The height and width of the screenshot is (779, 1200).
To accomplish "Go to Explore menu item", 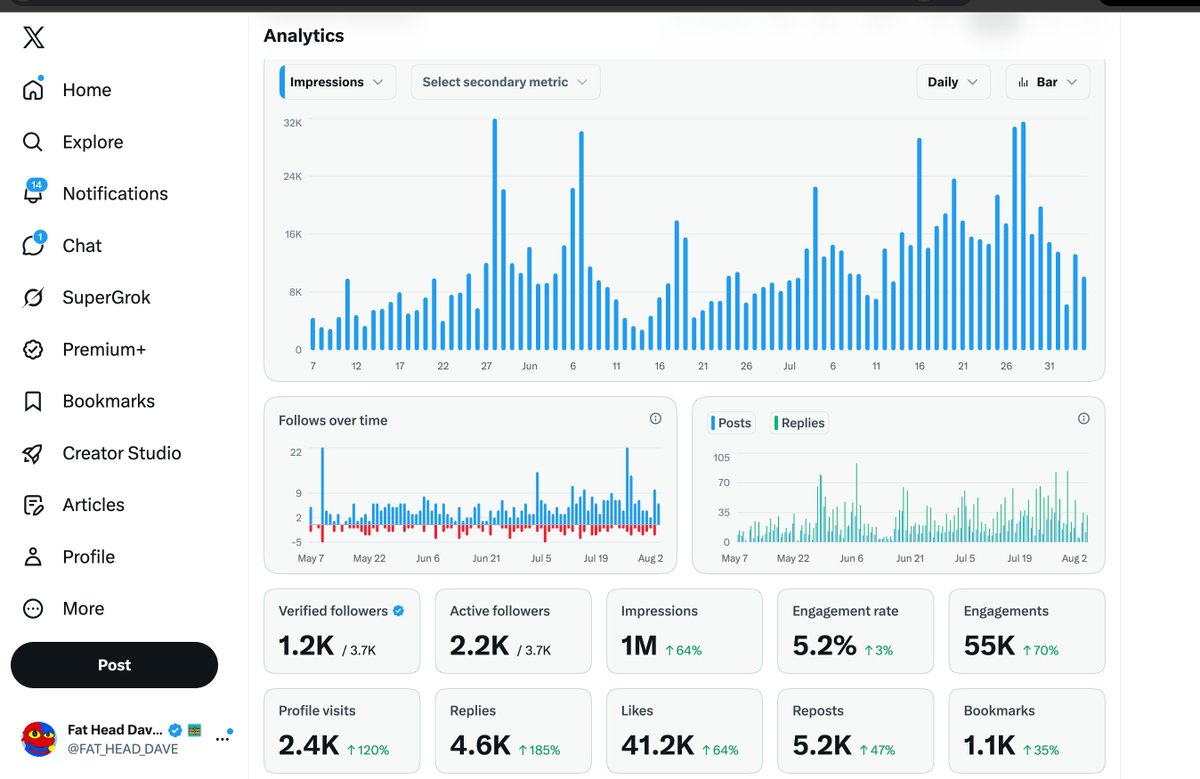I will (x=93, y=142).
